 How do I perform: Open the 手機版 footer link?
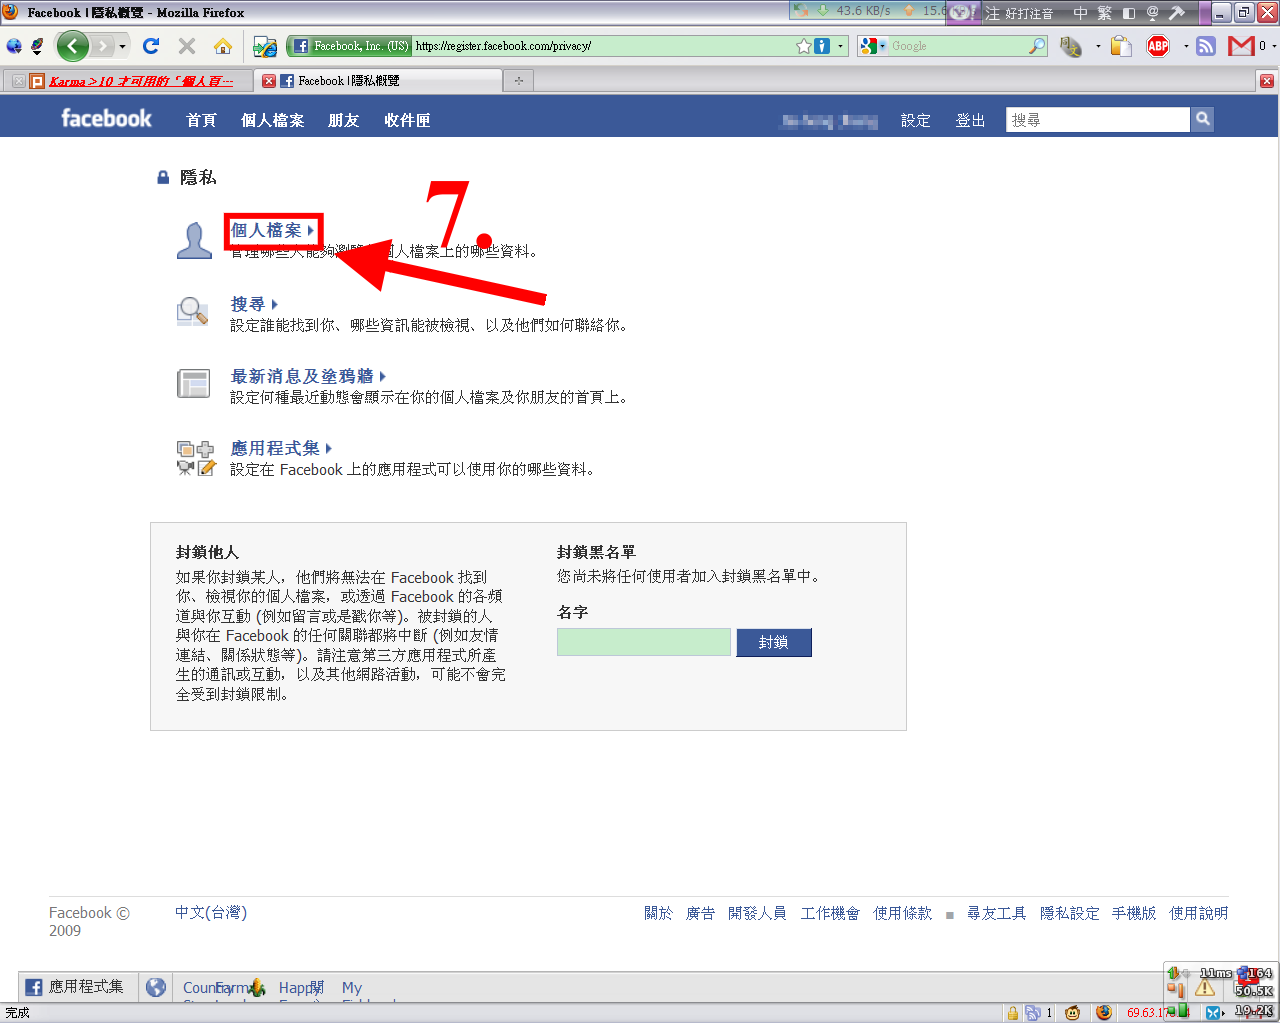[1134, 913]
